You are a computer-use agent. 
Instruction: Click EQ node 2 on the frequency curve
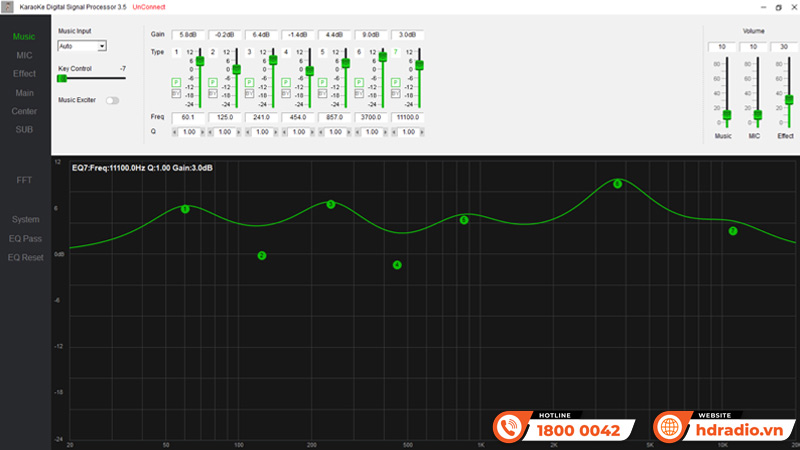point(262,256)
